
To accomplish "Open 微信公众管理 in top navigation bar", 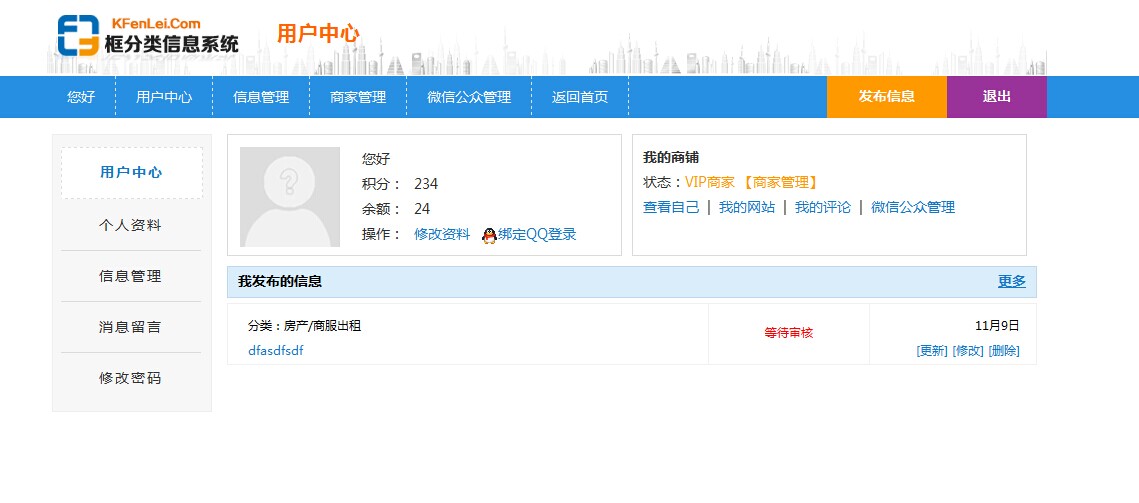I will pos(469,97).
